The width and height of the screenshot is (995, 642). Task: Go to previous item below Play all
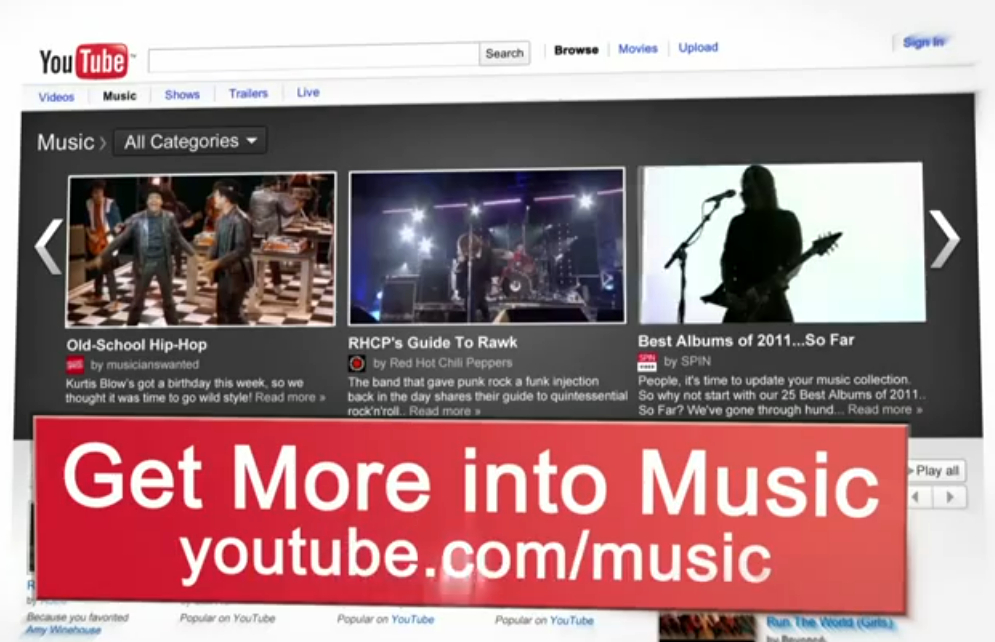(918, 497)
